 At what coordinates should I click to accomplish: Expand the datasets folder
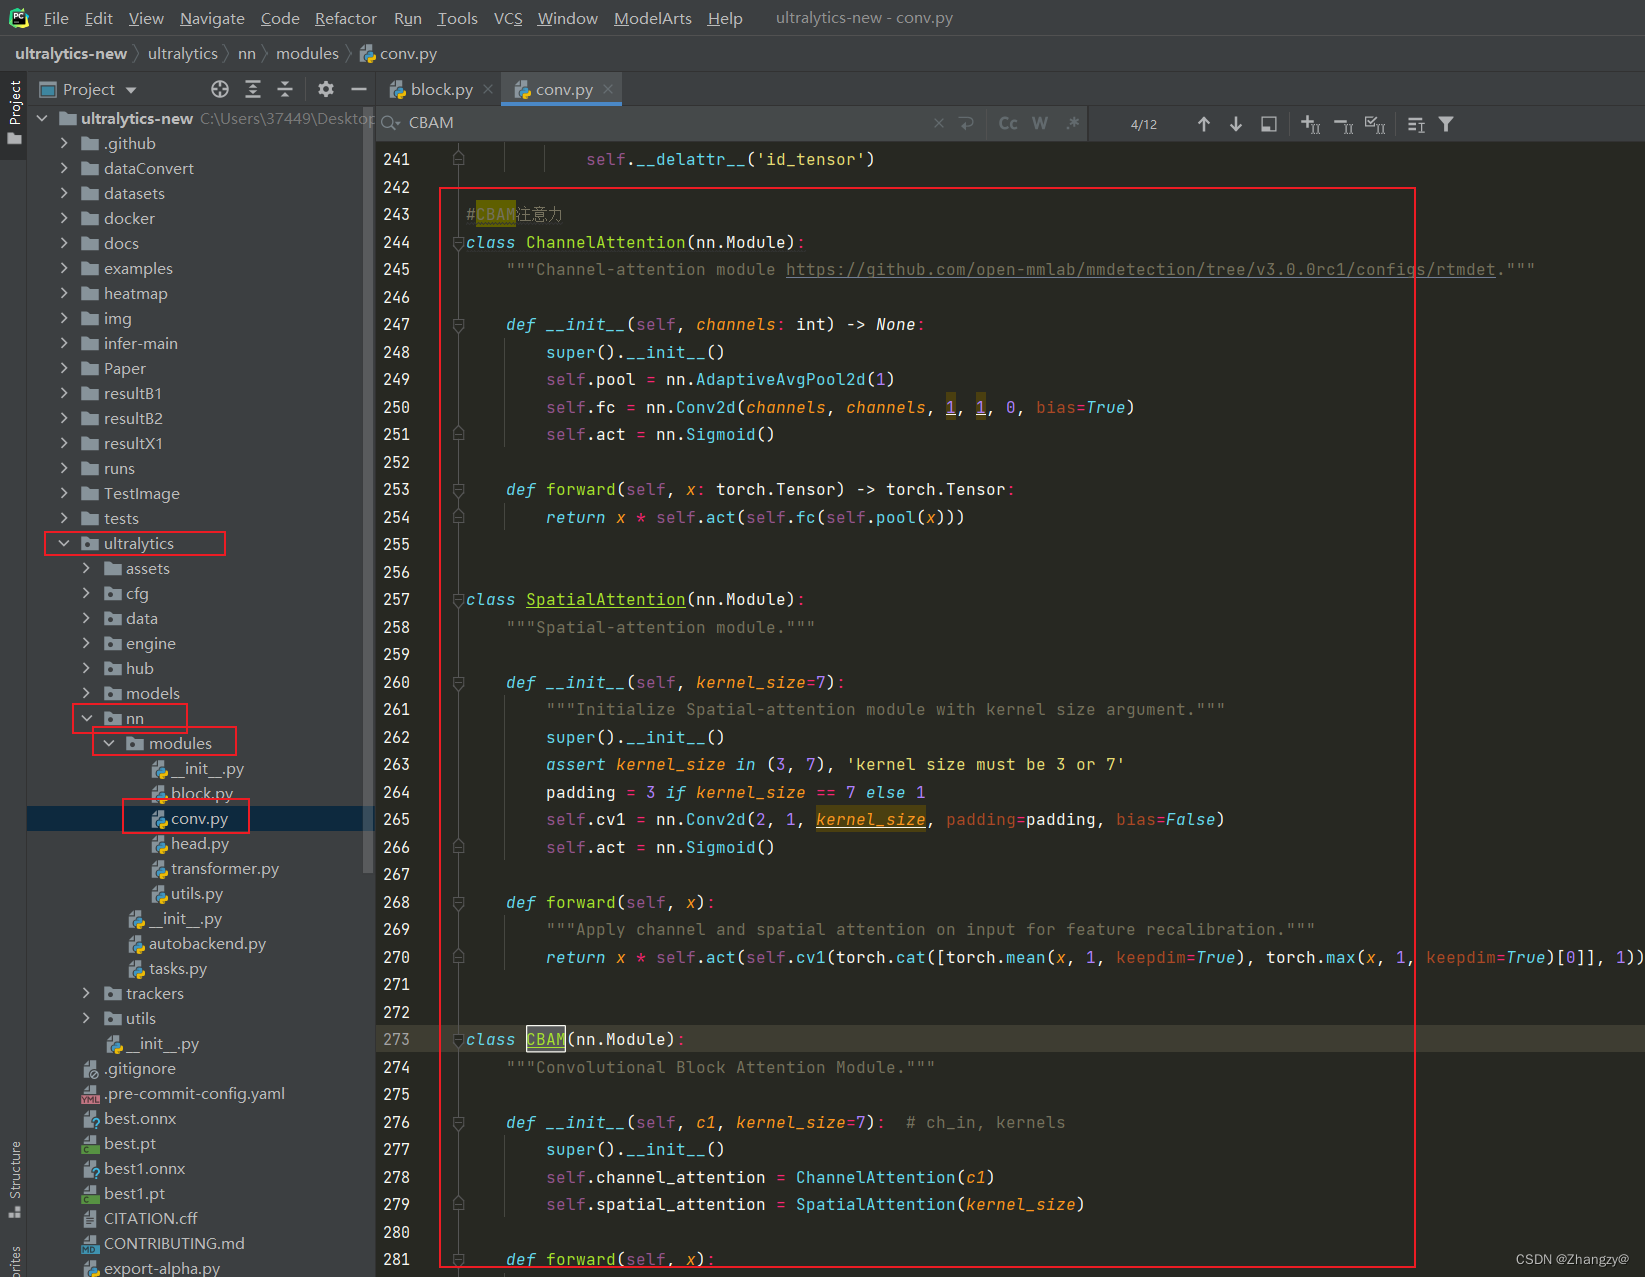[64, 193]
